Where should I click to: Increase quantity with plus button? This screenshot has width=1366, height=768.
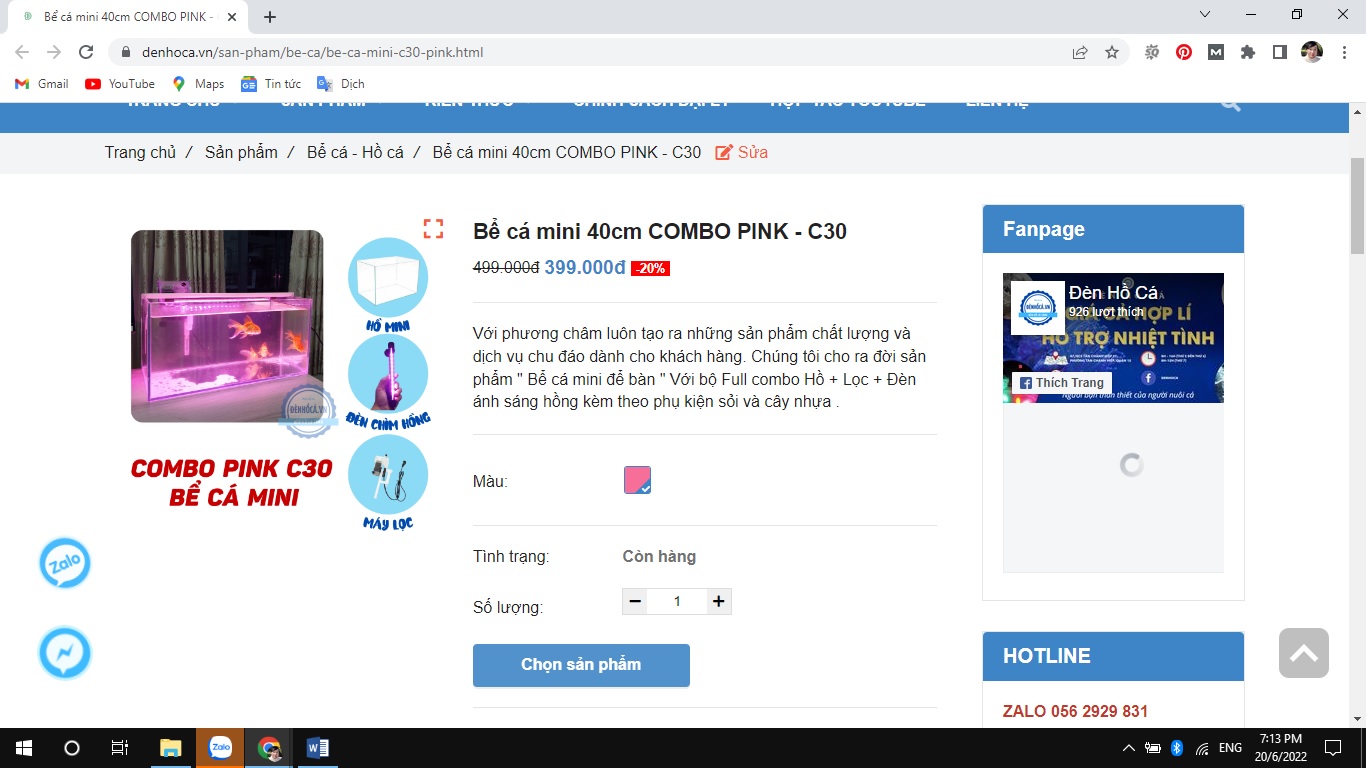718,601
